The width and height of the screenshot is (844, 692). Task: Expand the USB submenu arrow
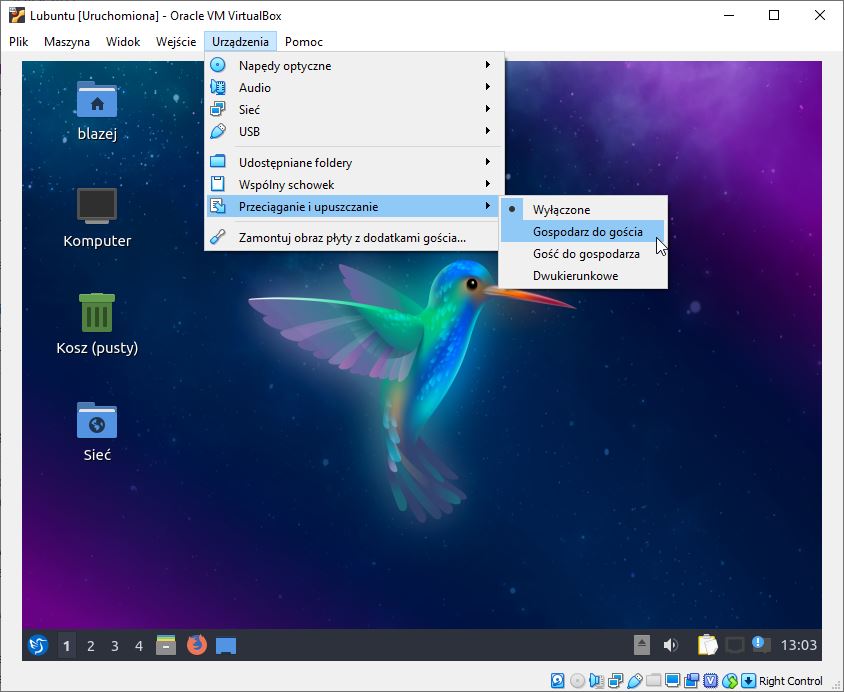(x=487, y=131)
